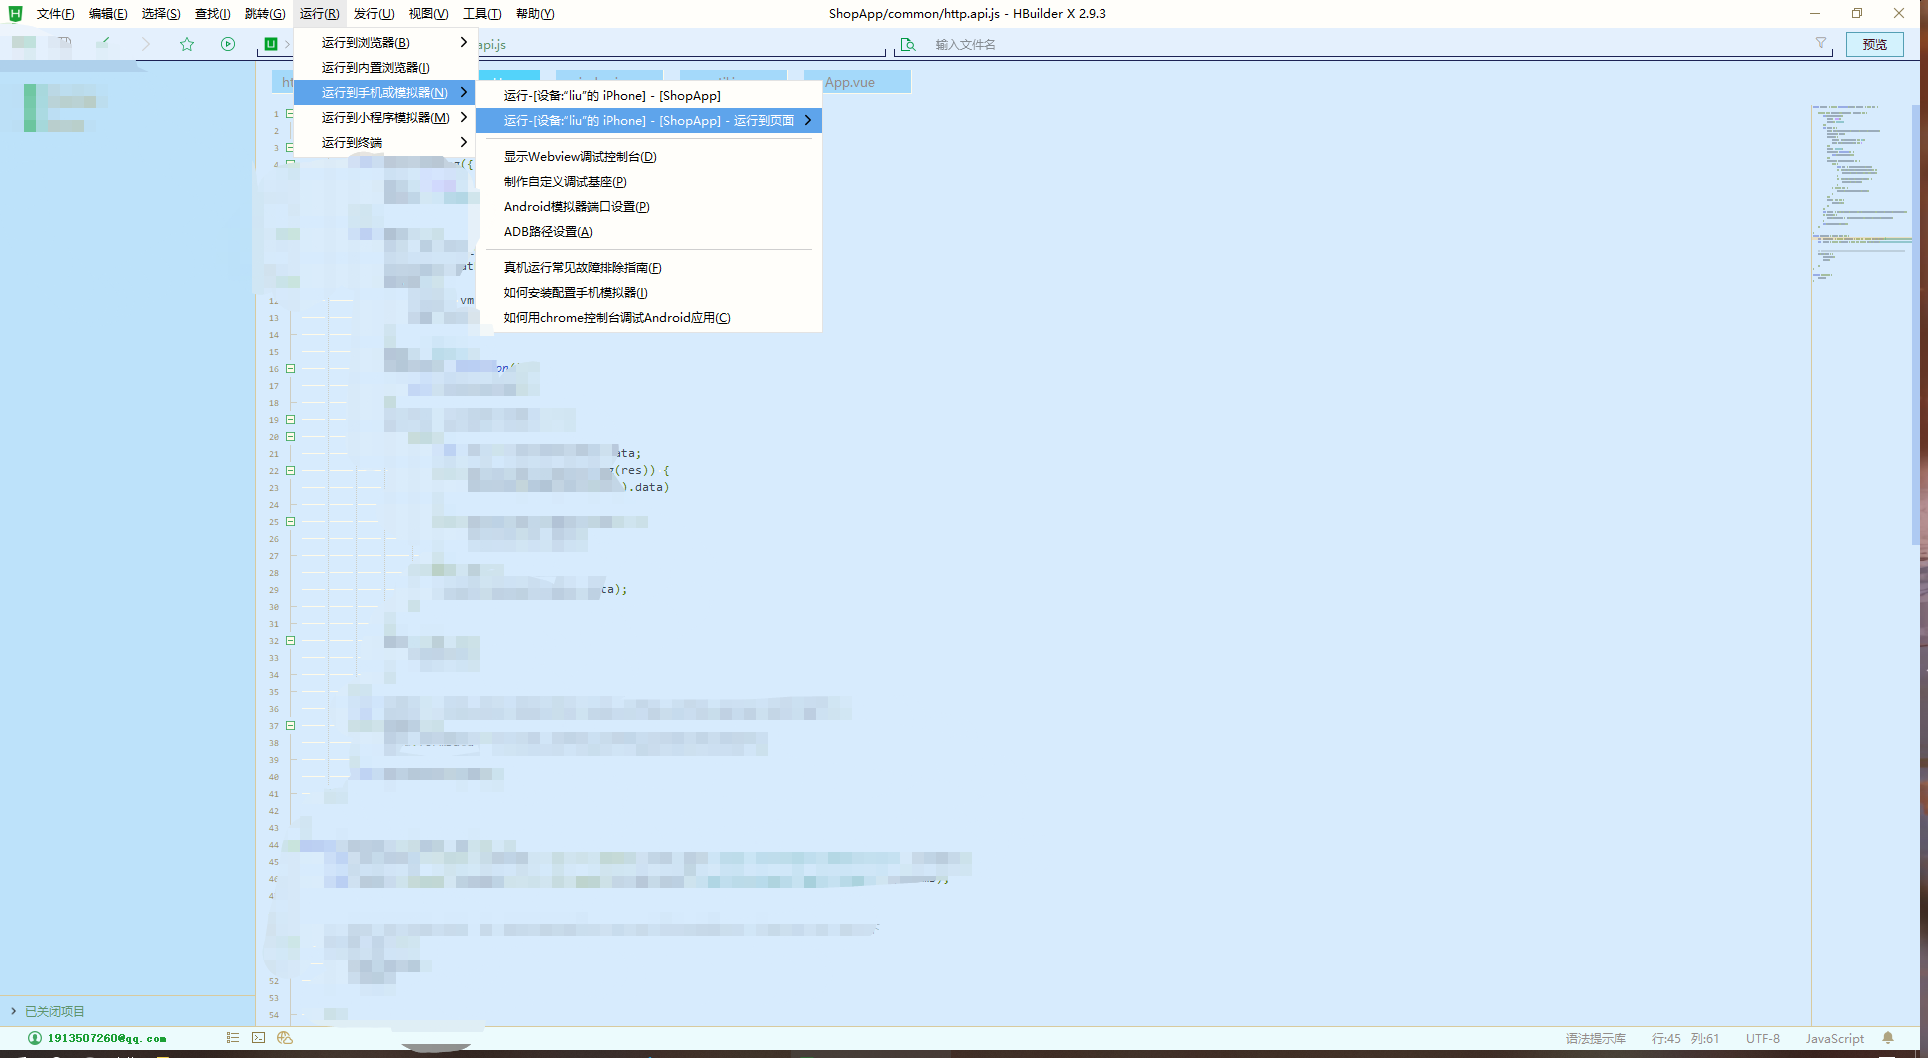Screen dimensions: 1928x1058
Task: Expand the 运行到终端 submenu arrow
Action: (x=463, y=142)
